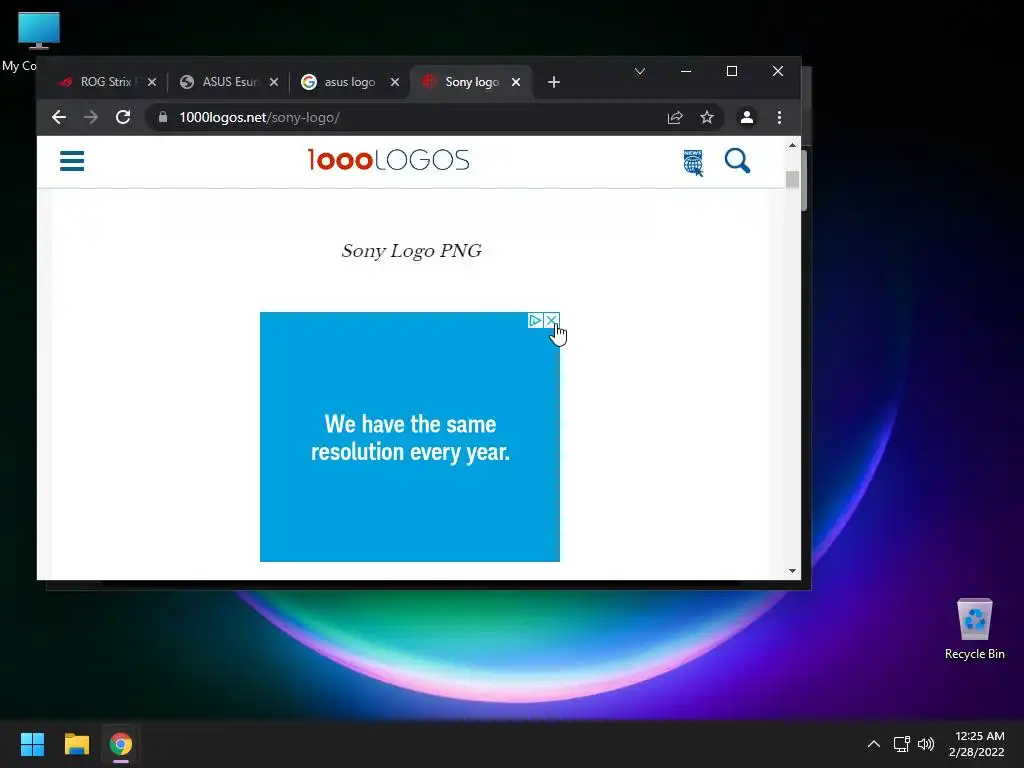Open the site search magnifier
1024x768 pixels.
(737, 161)
